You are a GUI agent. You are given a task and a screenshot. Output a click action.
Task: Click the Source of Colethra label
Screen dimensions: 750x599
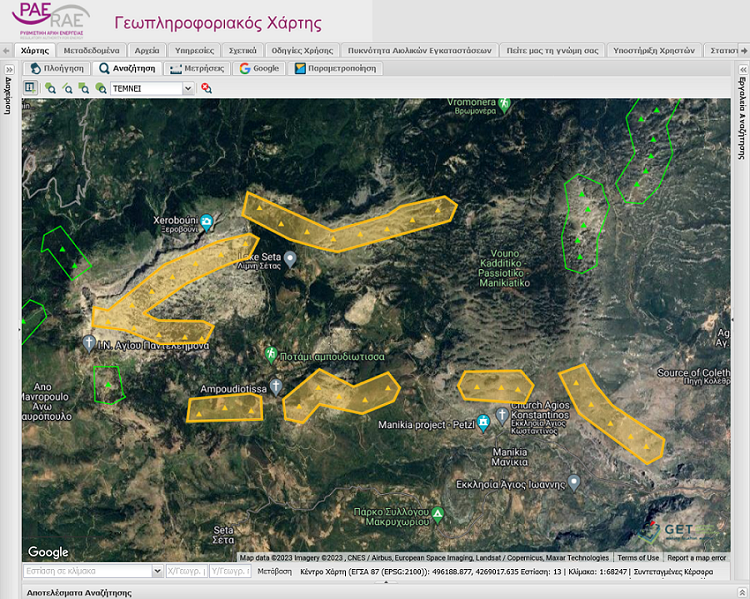693,376
